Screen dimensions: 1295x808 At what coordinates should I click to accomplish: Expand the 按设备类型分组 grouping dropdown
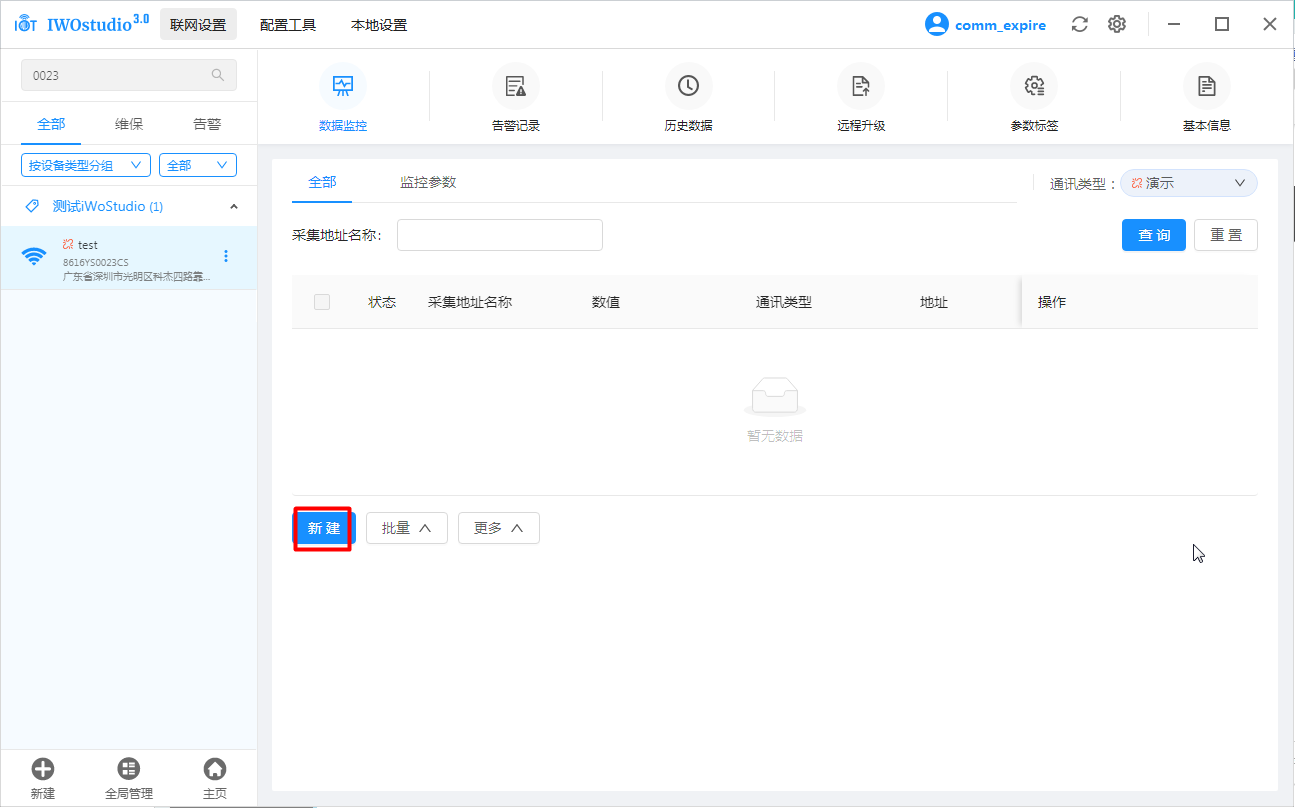click(x=86, y=165)
